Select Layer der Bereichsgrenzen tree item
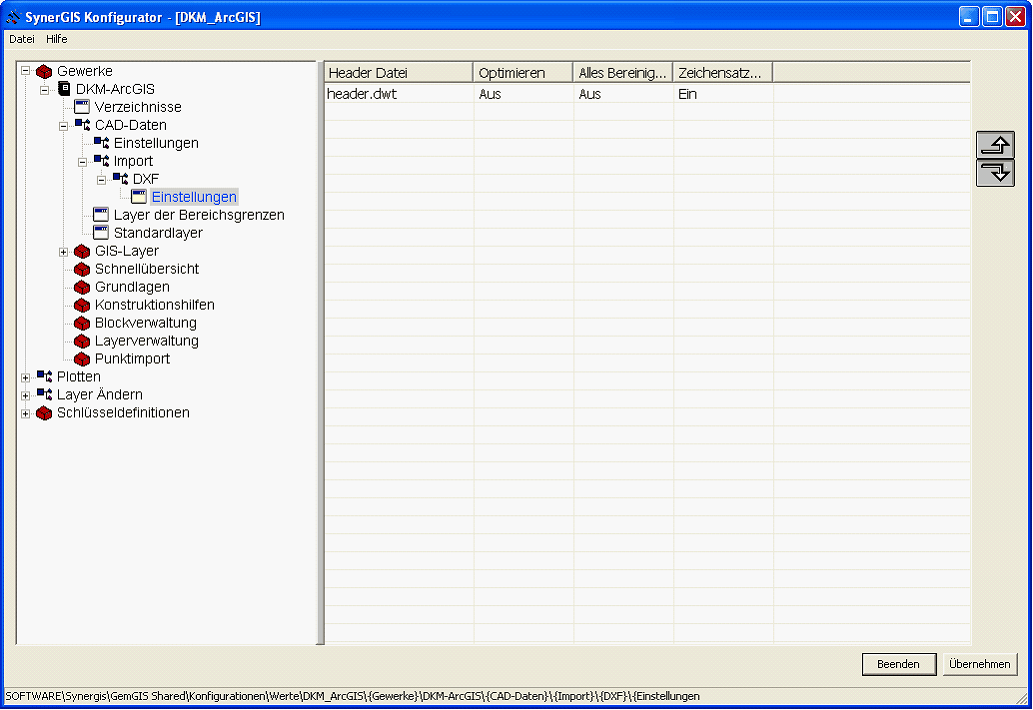 click(198, 215)
